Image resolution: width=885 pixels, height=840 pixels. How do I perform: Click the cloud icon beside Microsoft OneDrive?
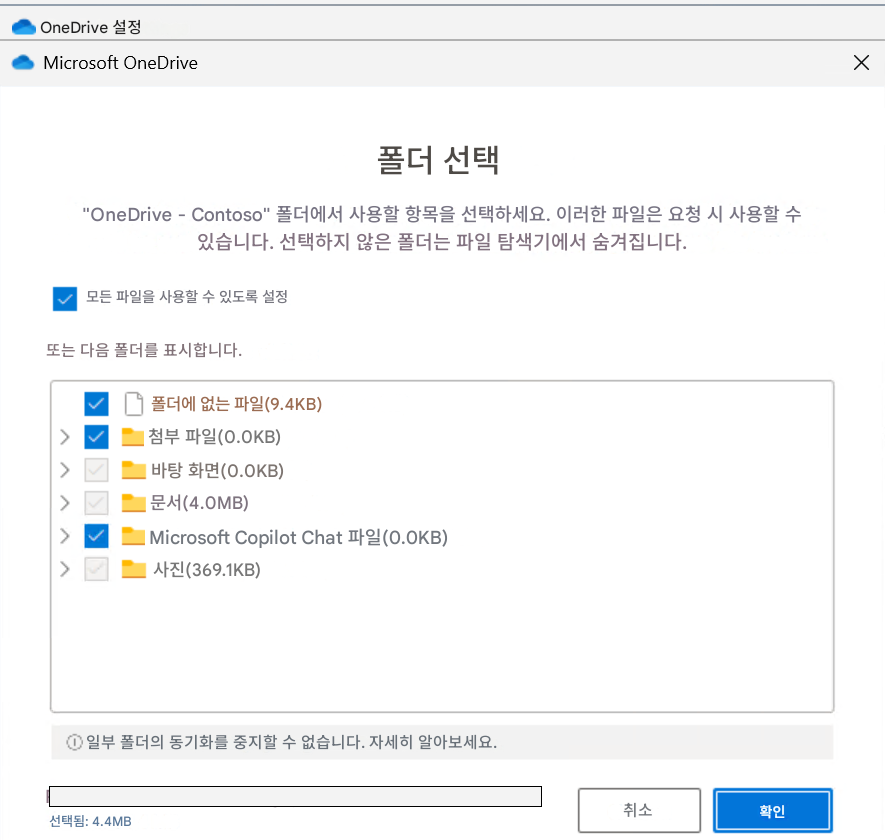pos(23,62)
